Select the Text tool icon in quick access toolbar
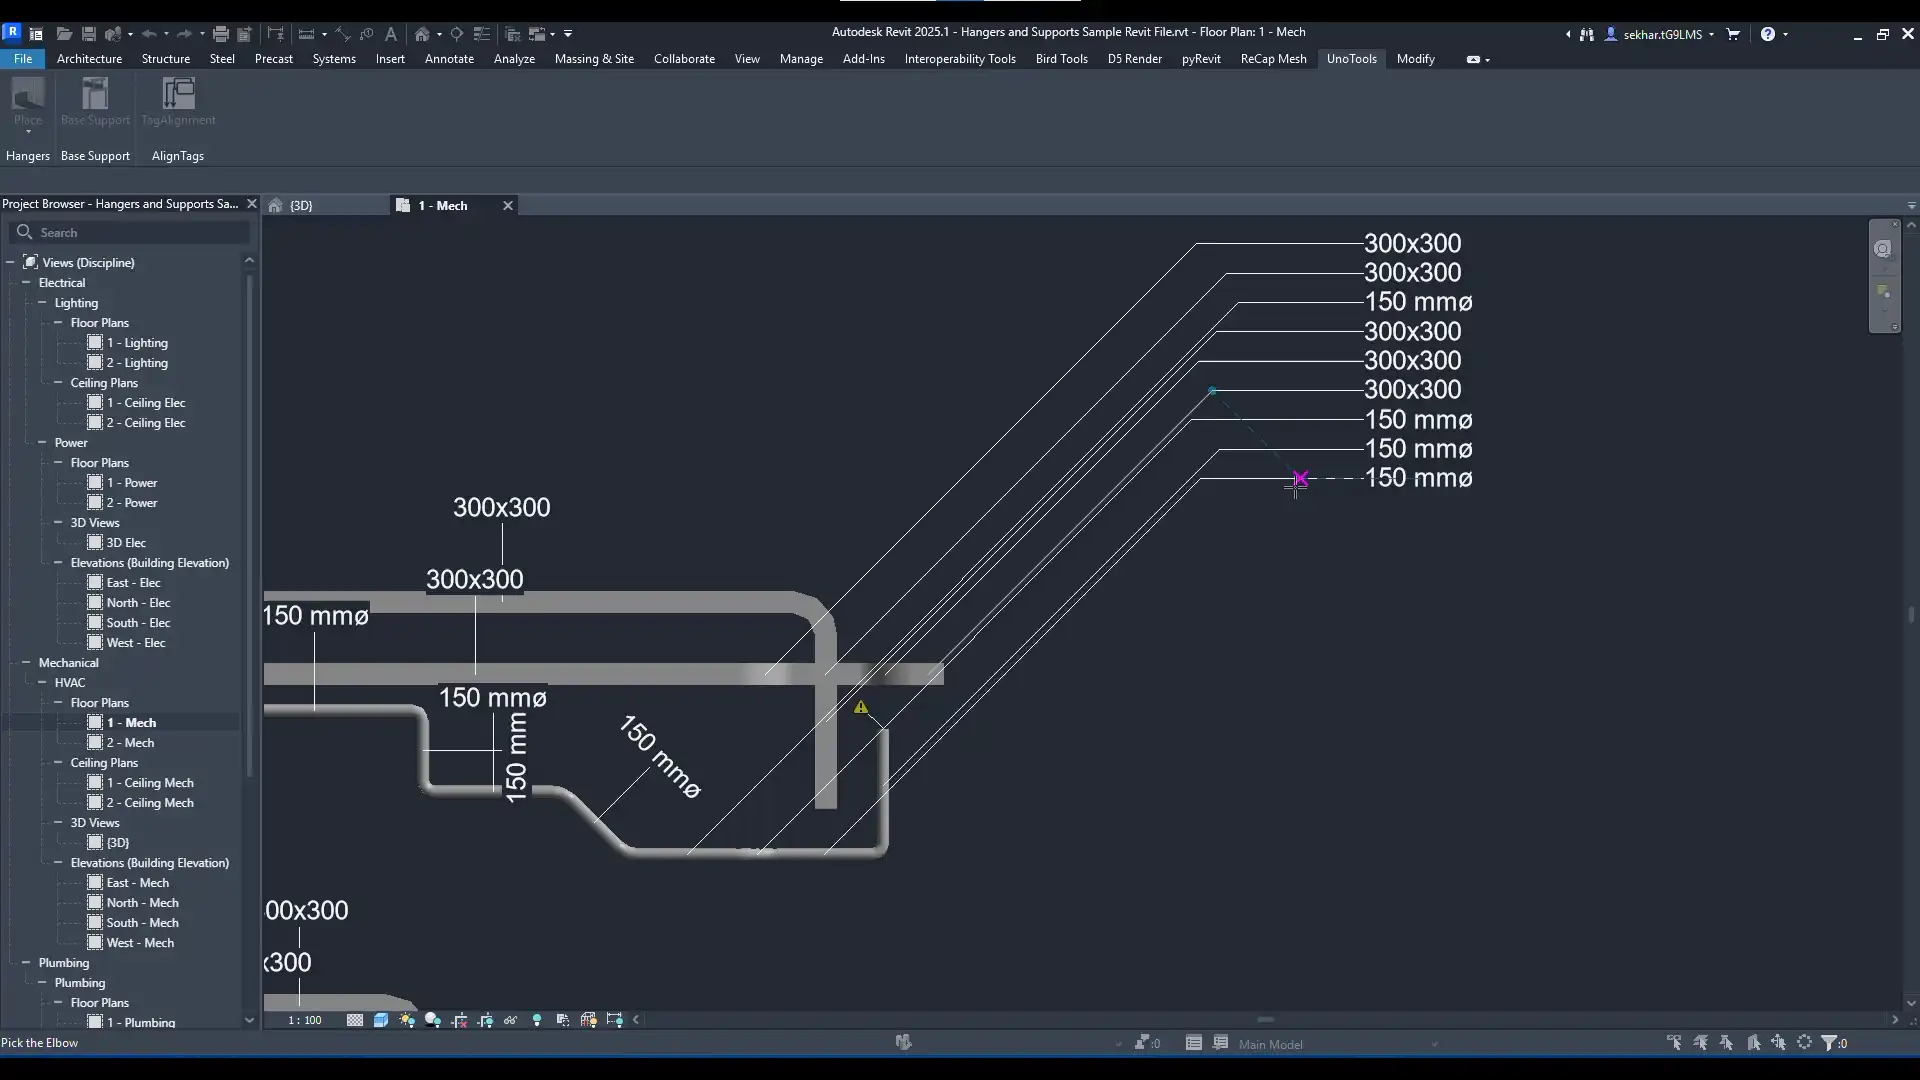 [391, 34]
